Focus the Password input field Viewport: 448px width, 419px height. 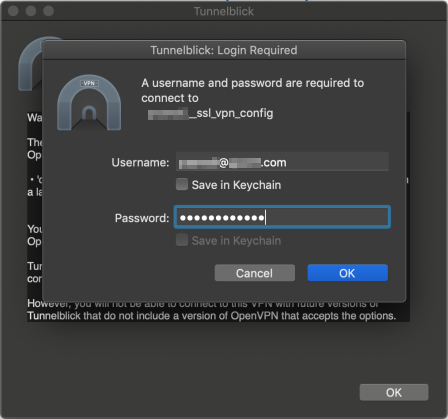coord(282,217)
